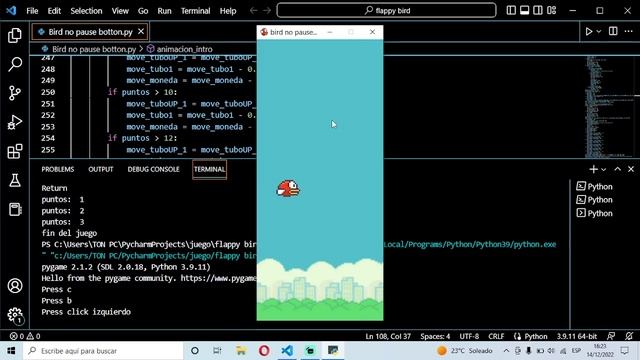
Task: Click the Windows Start button
Action: 11,351
